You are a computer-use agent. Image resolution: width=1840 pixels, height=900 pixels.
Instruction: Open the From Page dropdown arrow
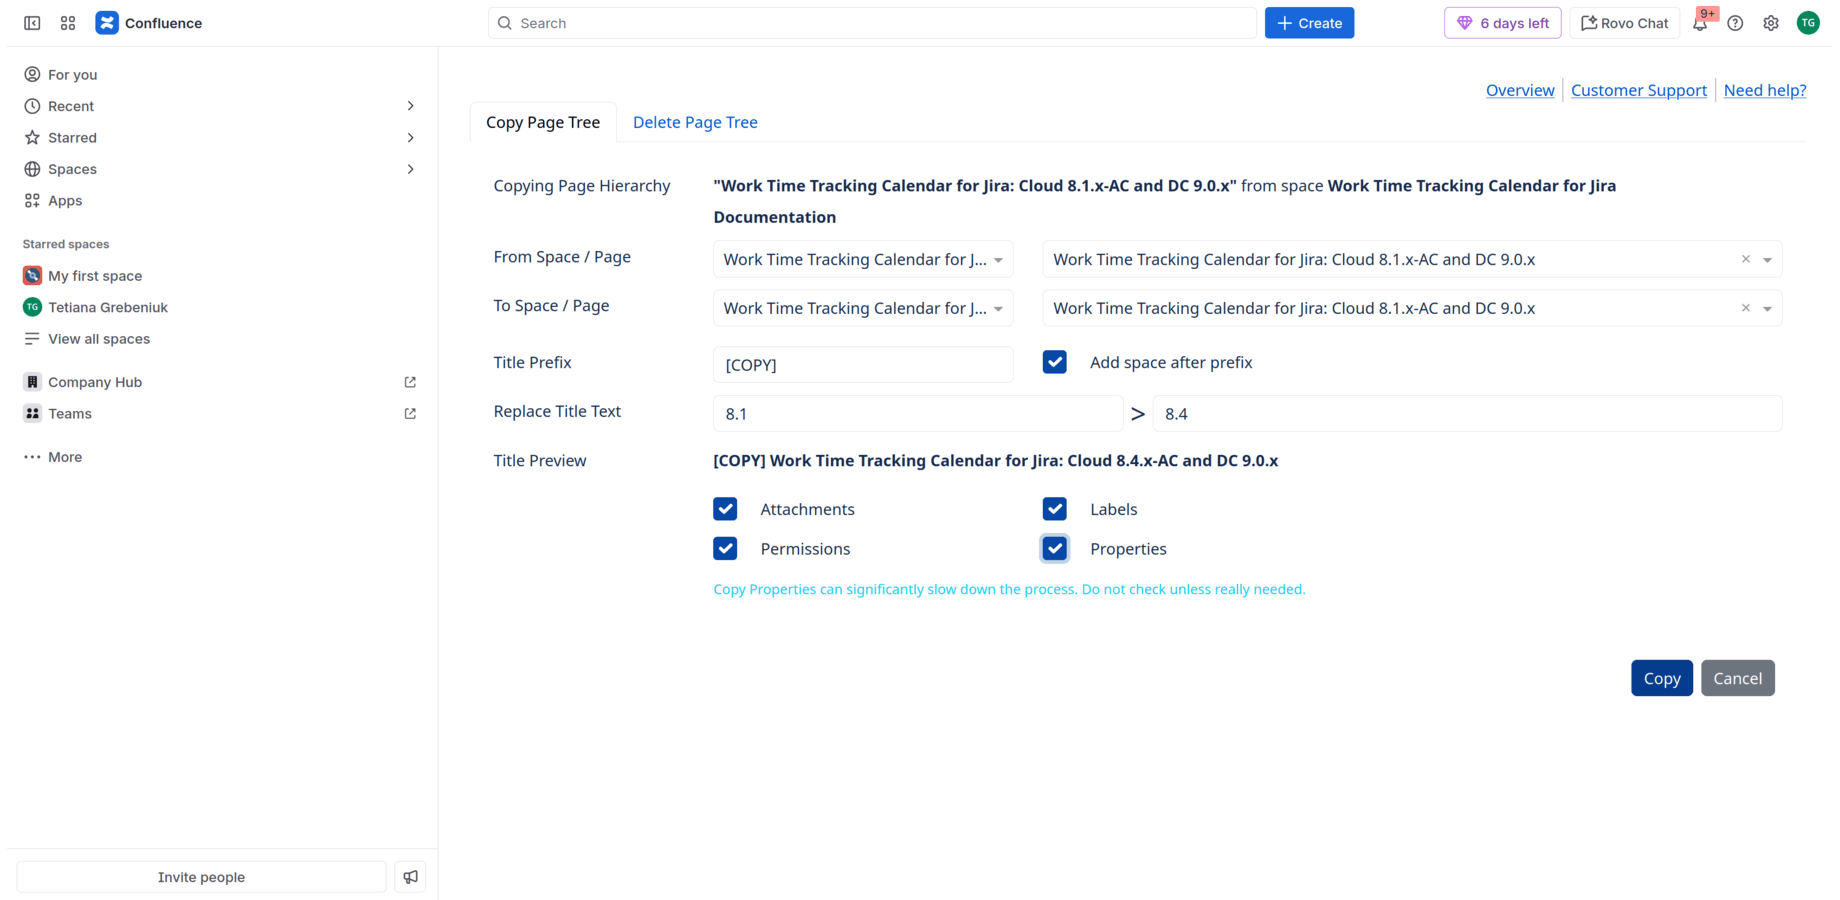coord(1767,260)
